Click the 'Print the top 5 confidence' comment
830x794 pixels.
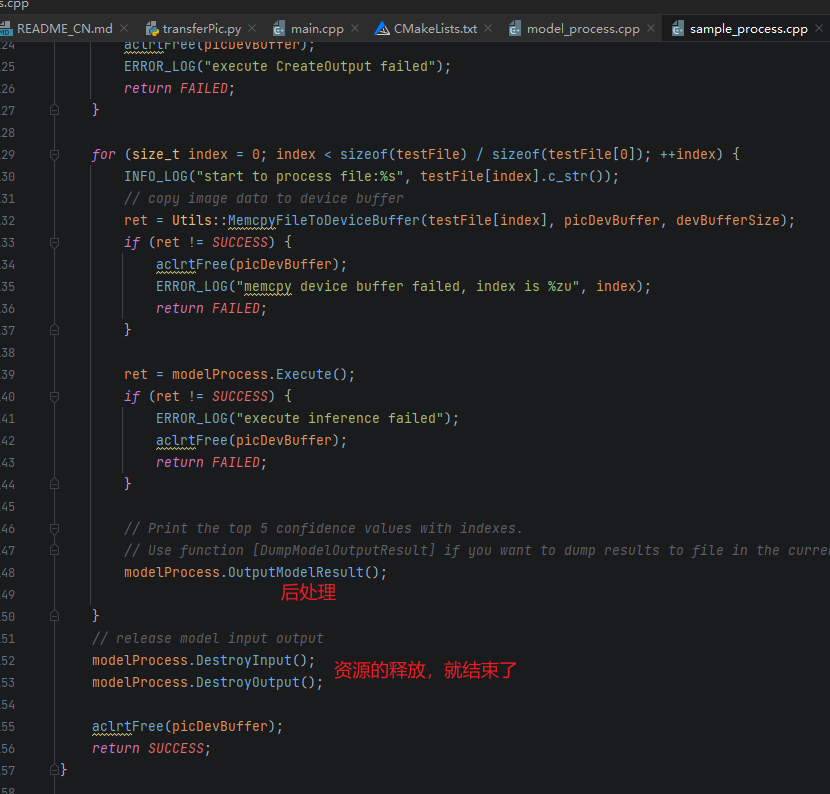(x=323, y=528)
